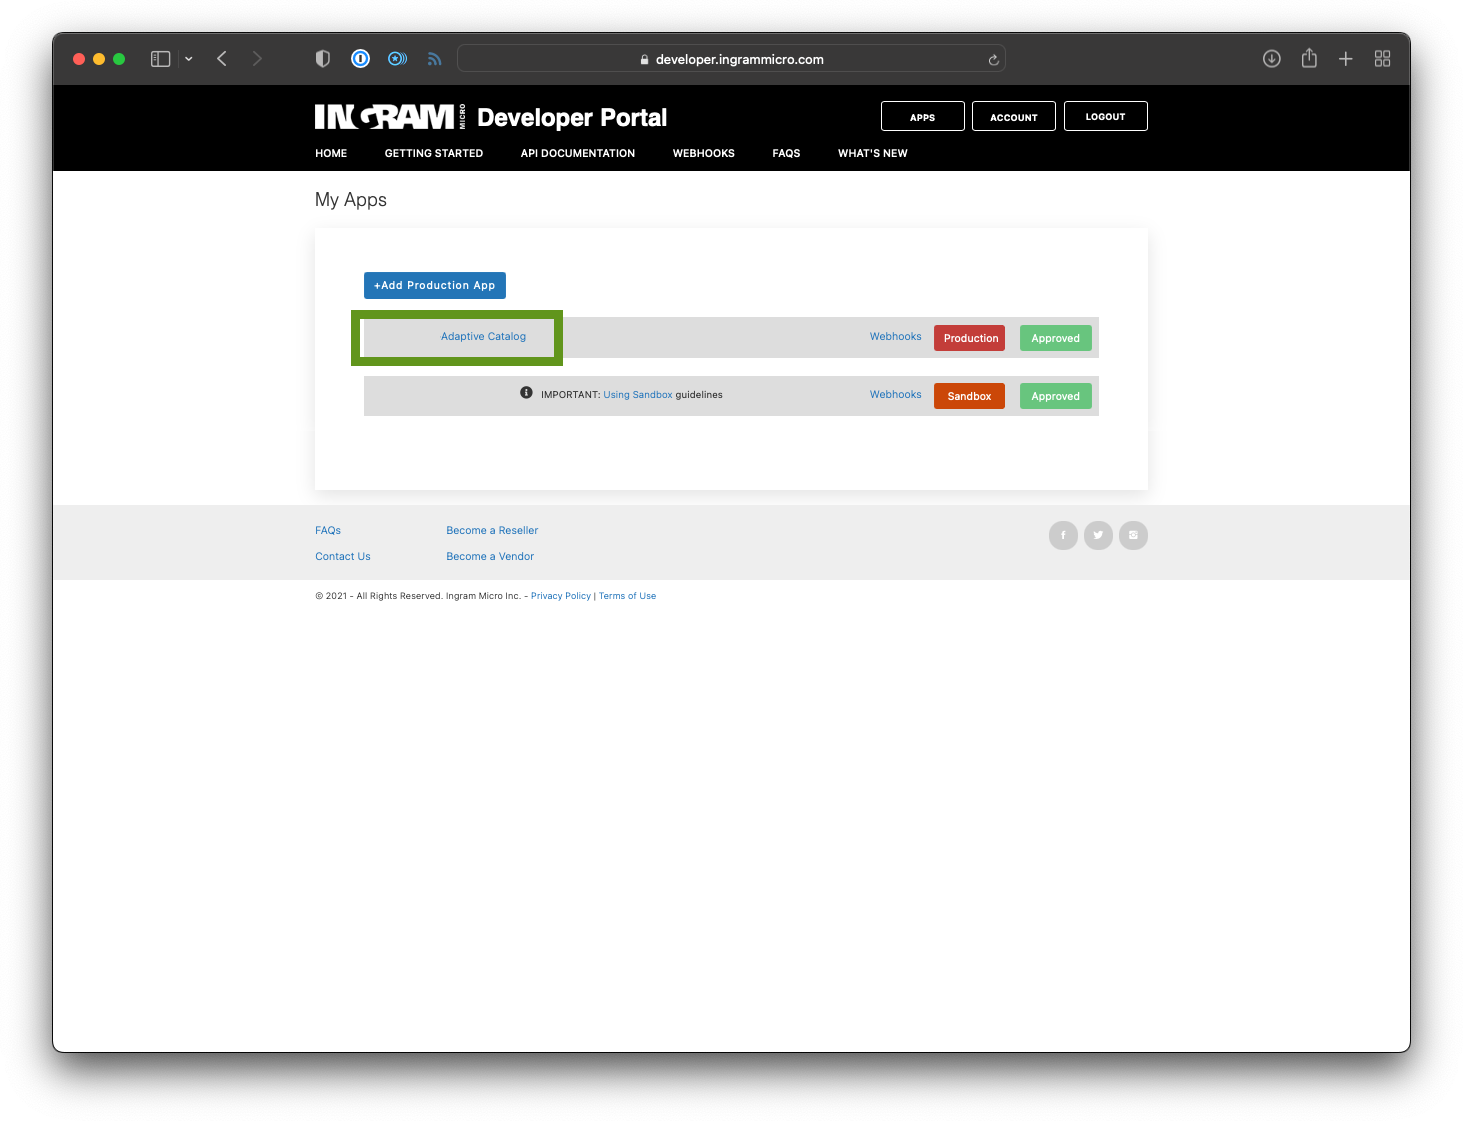Open the Adaptive Catalog app link
The height and width of the screenshot is (1121, 1463).
point(483,336)
